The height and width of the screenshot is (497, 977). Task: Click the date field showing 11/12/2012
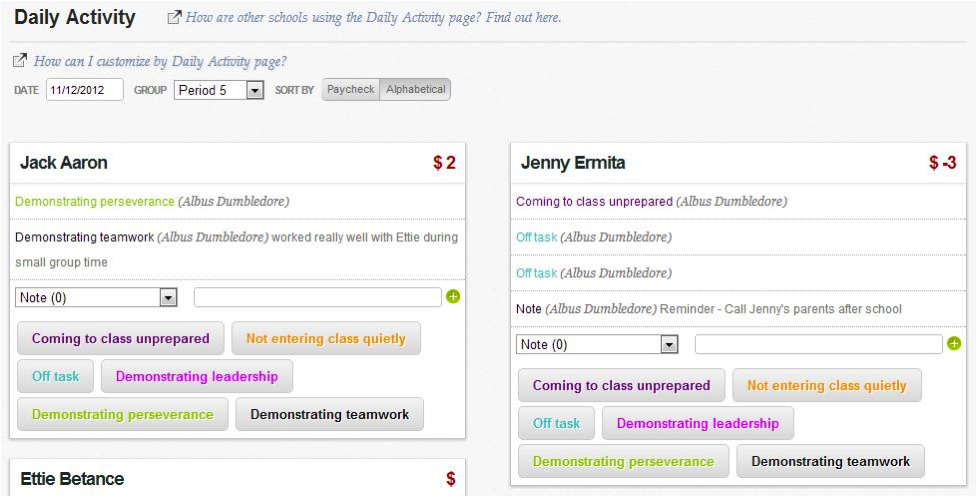[85, 90]
